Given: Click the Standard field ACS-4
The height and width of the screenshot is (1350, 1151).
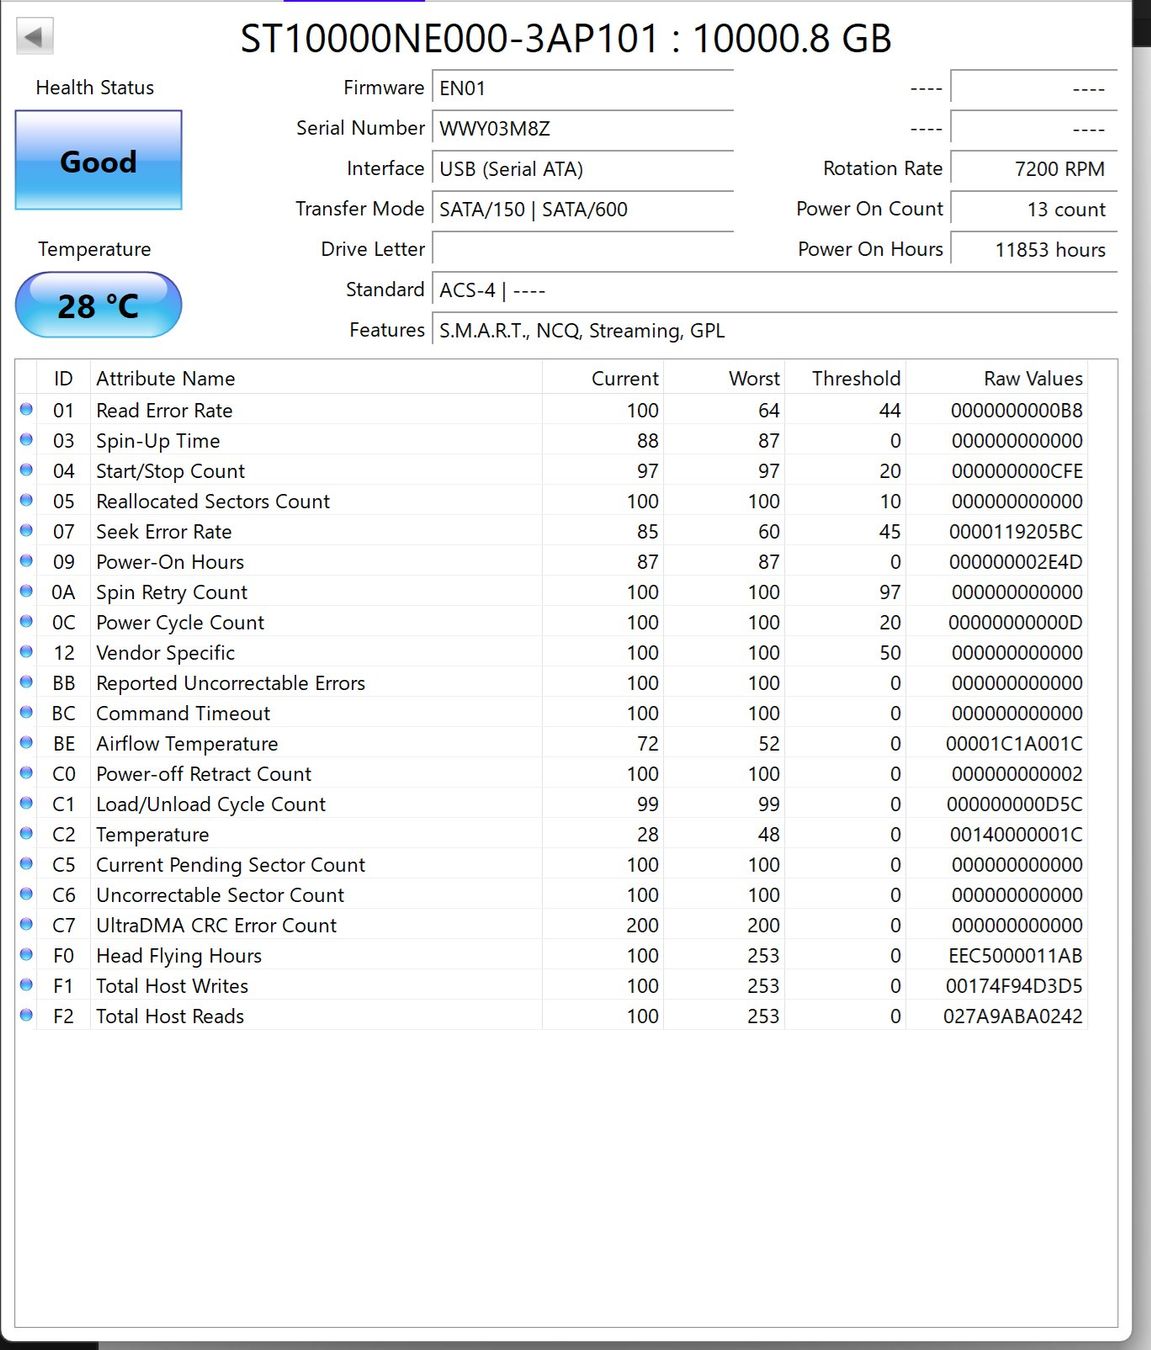Looking at the screenshot, I should [x=775, y=291].
